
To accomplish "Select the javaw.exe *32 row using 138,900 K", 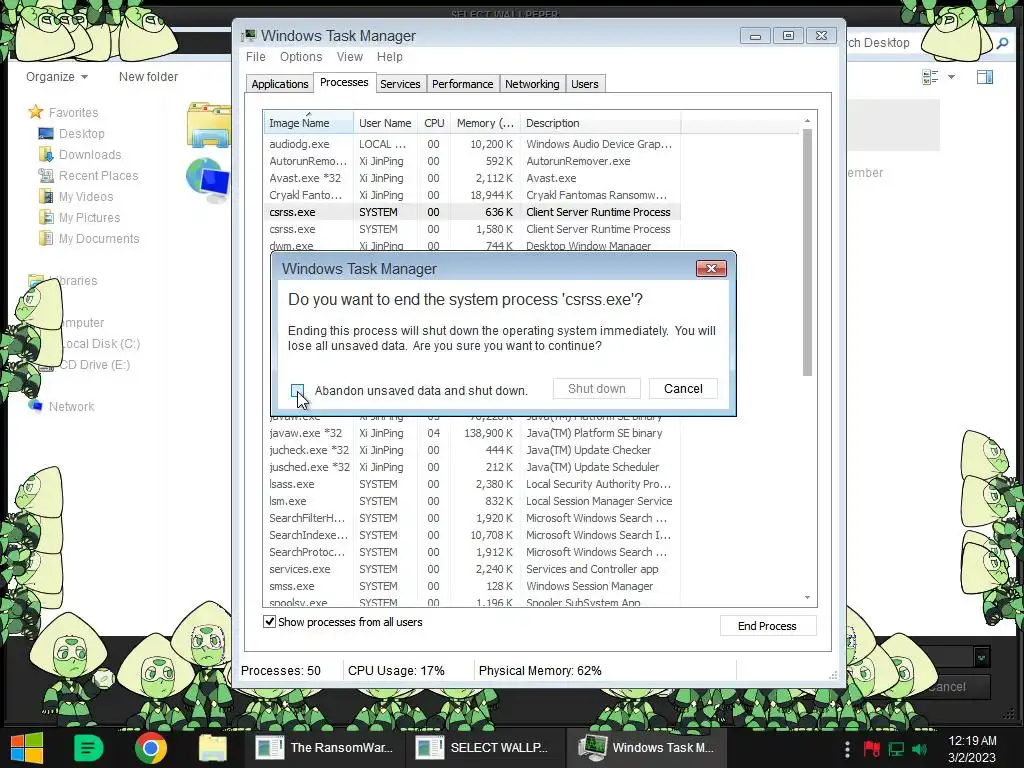I will coord(472,433).
